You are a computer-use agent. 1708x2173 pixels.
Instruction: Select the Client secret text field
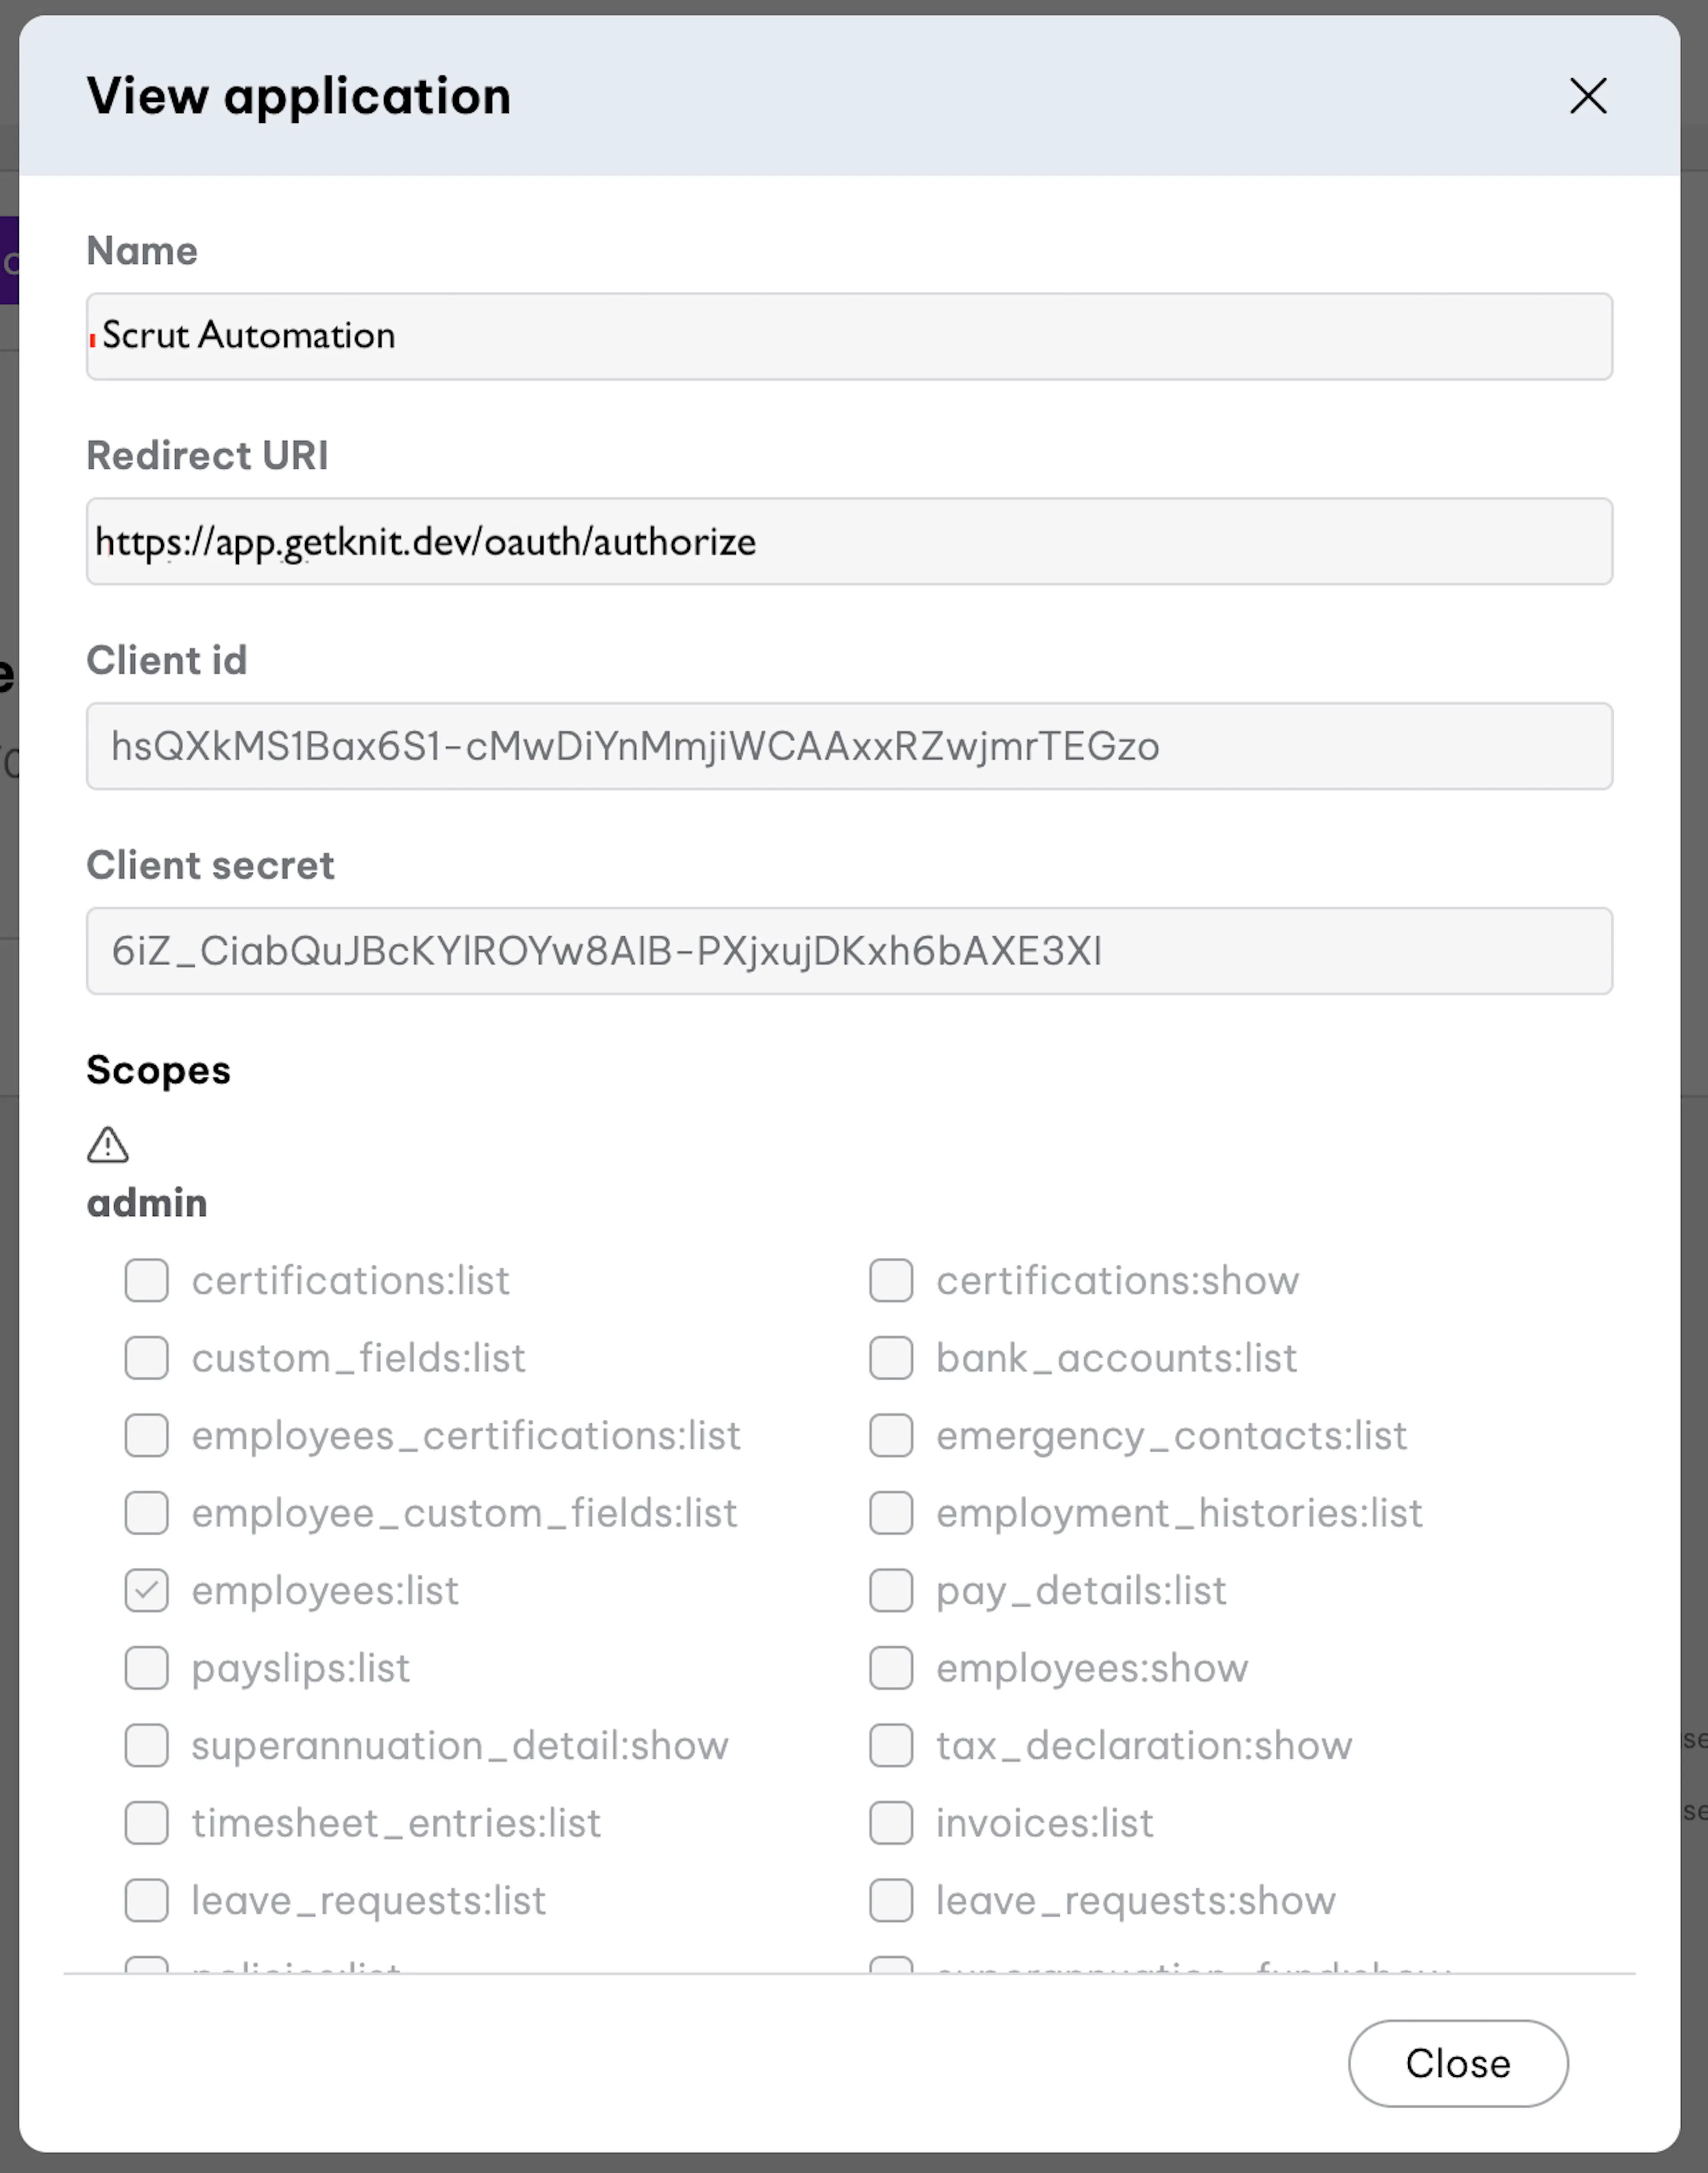pos(849,951)
